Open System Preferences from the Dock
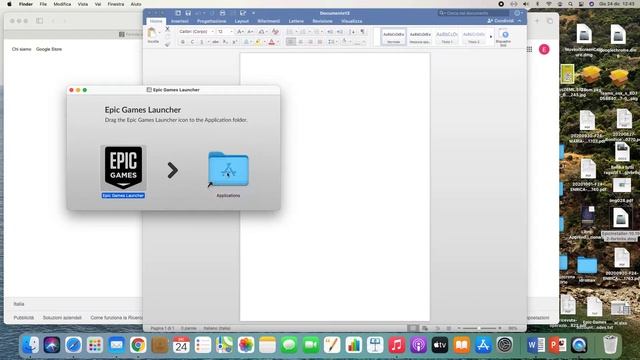Viewport: 640px width, 360px height. click(x=504, y=345)
